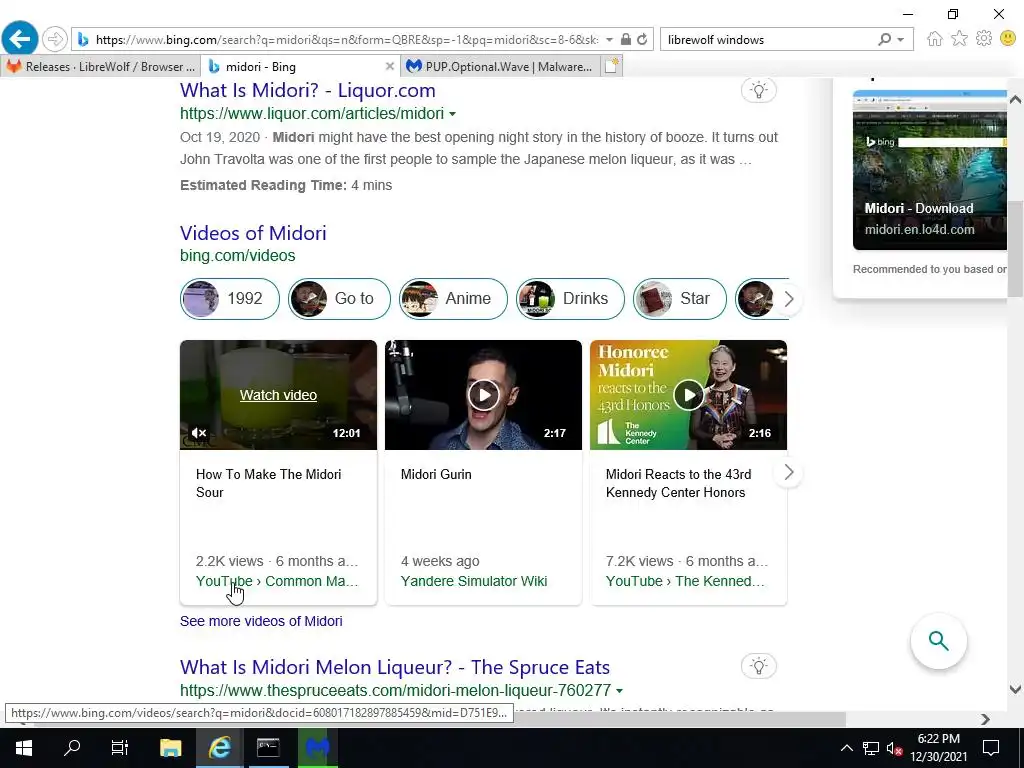The width and height of the screenshot is (1024, 768).
Task: Click the vertical scrollbar down arrow
Action: (1015, 689)
